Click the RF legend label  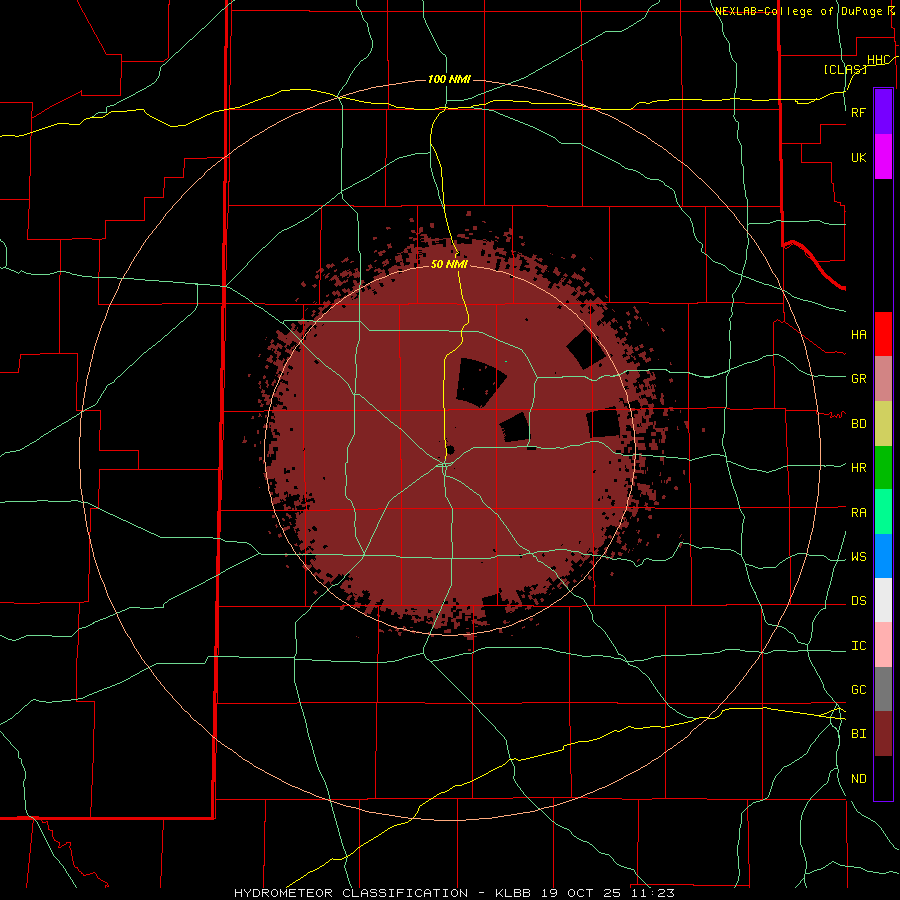click(859, 112)
